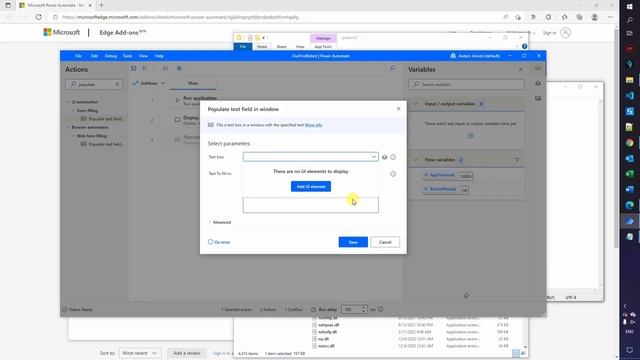This screenshot has height=360, width=640.
Task: Collapse the UI automation tree group
Action: (68, 102)
